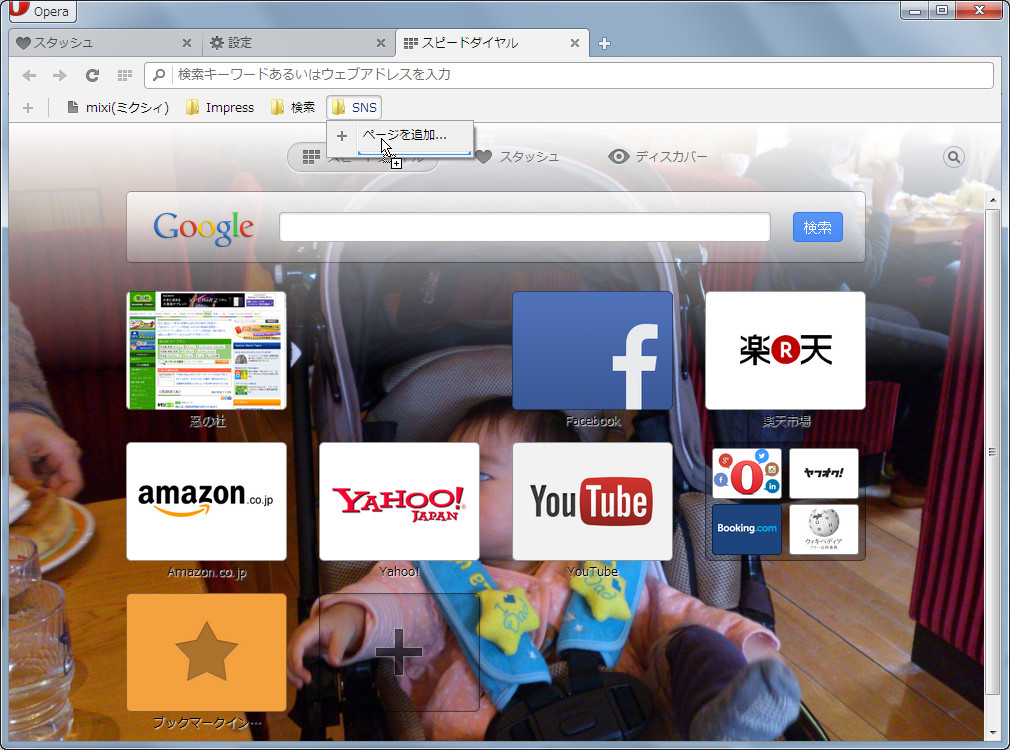Go back with the back arrow
Viewport: 1010px width, 750px height.
[x=29, y=75]
